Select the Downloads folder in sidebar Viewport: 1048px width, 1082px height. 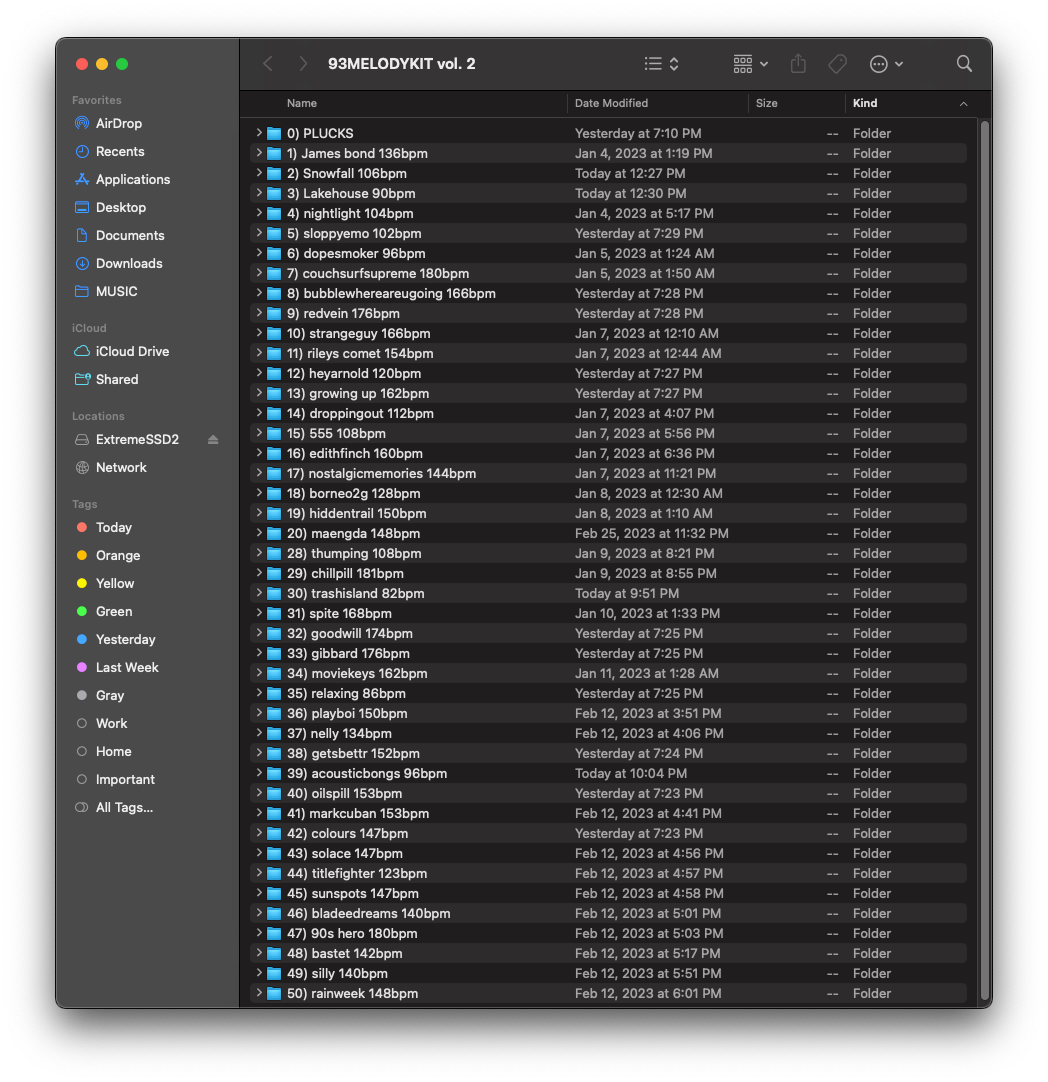[128, 264]
